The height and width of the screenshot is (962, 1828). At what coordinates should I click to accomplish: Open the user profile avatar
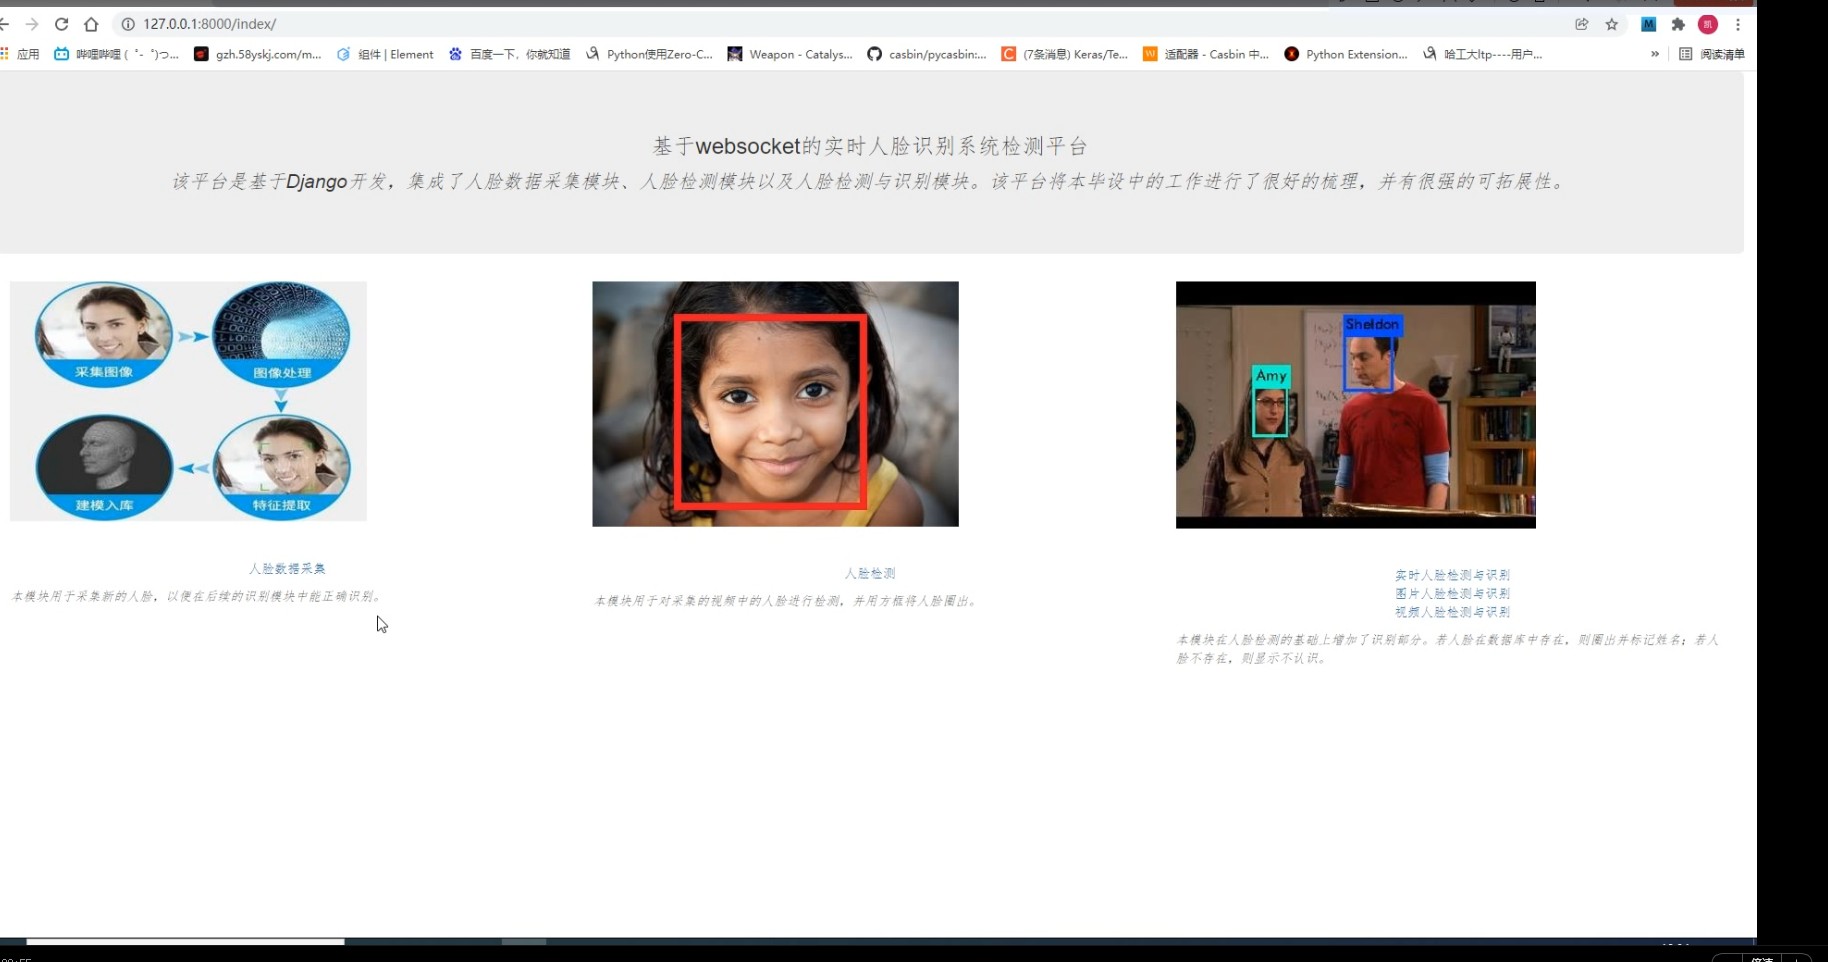click(x=1708, y=24)
